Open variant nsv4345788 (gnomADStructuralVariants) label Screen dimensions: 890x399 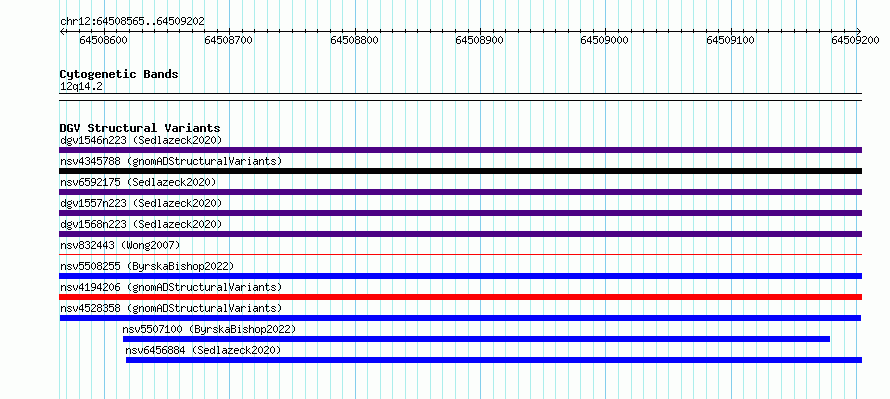coord(171,161)
